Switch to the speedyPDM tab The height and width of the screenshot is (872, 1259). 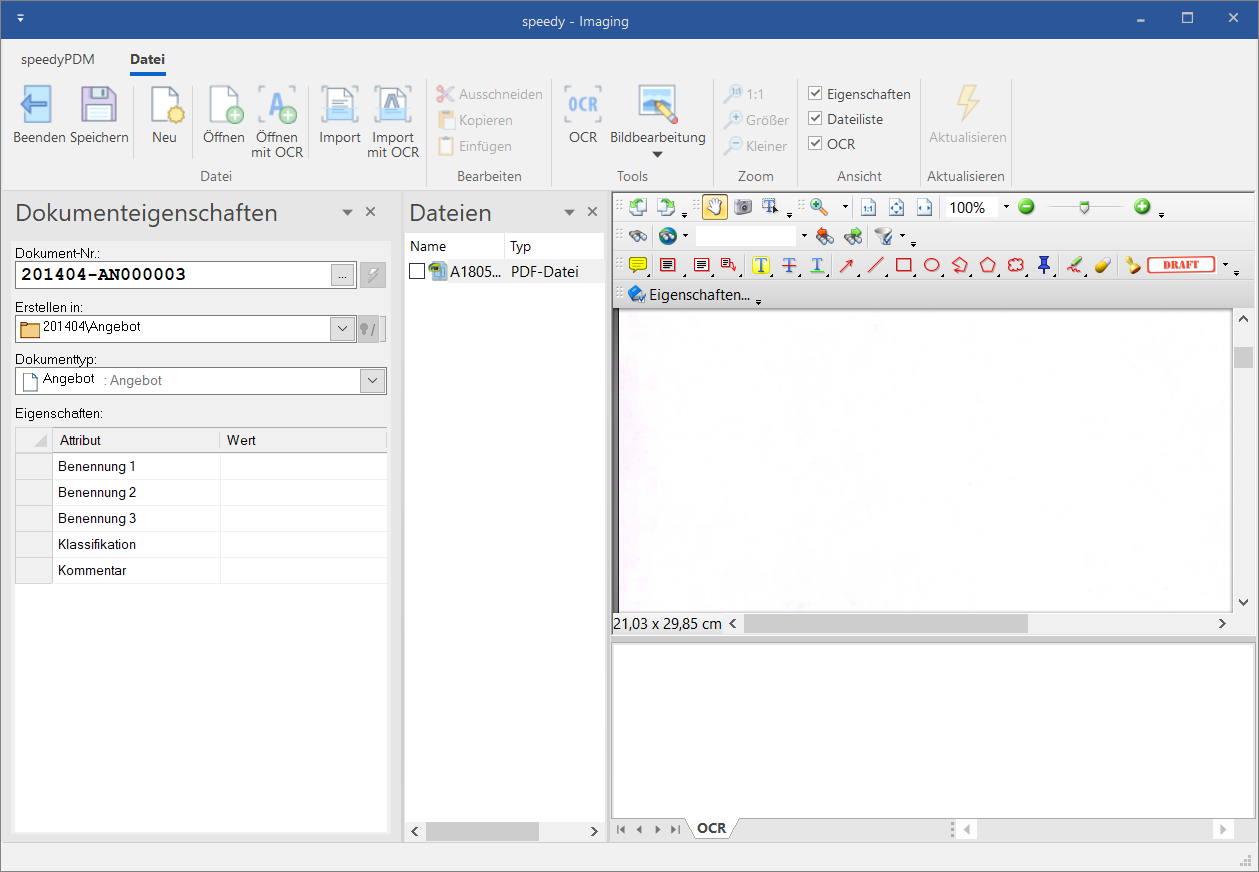(58, 59)
